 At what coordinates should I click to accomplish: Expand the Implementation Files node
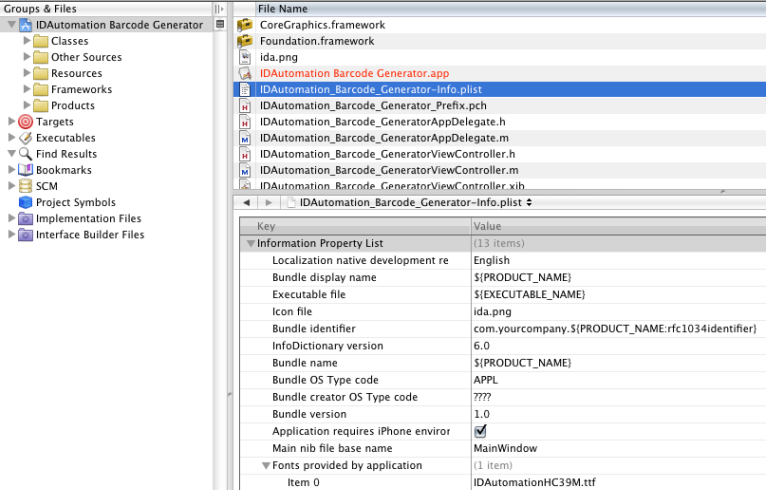point(11,218)
